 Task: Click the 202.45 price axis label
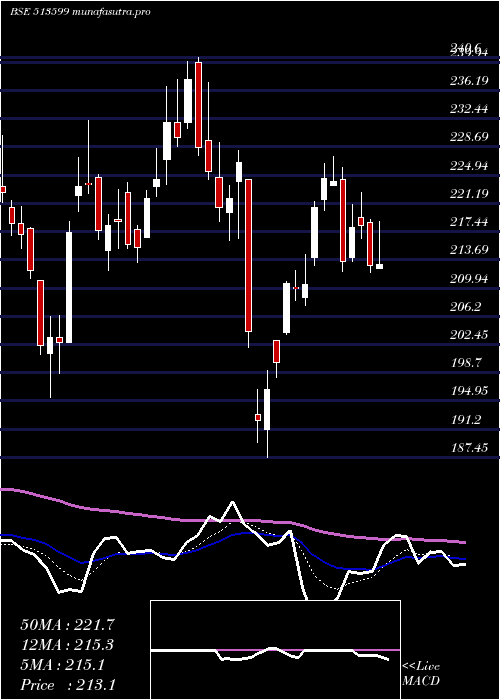tap(468, 335)
